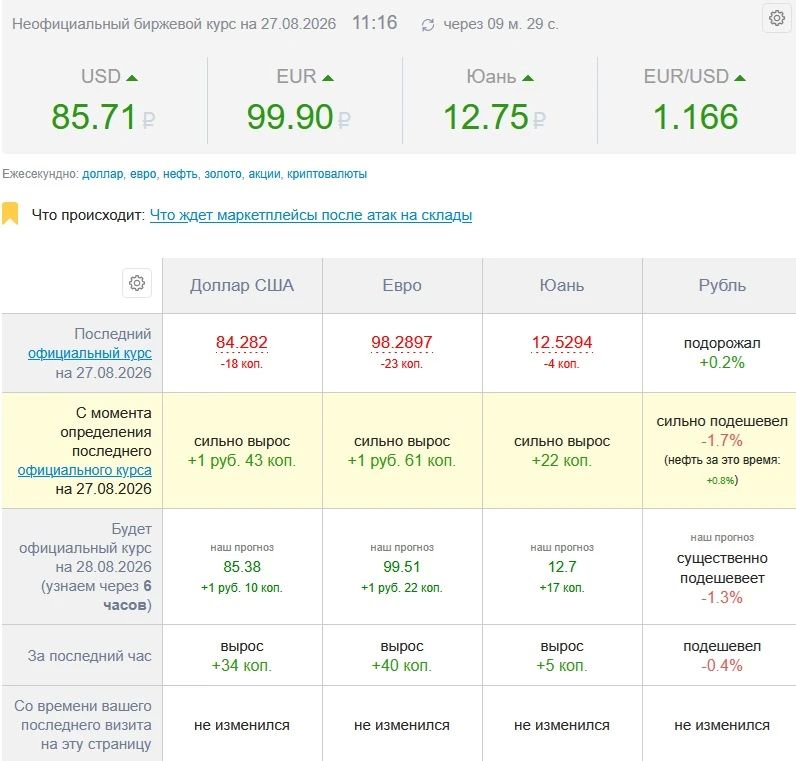The width and height of the screenshot is (796, 761).
Task: Click the green arrow beside USD
Action: pyautogui.click(x=132, y=78)
